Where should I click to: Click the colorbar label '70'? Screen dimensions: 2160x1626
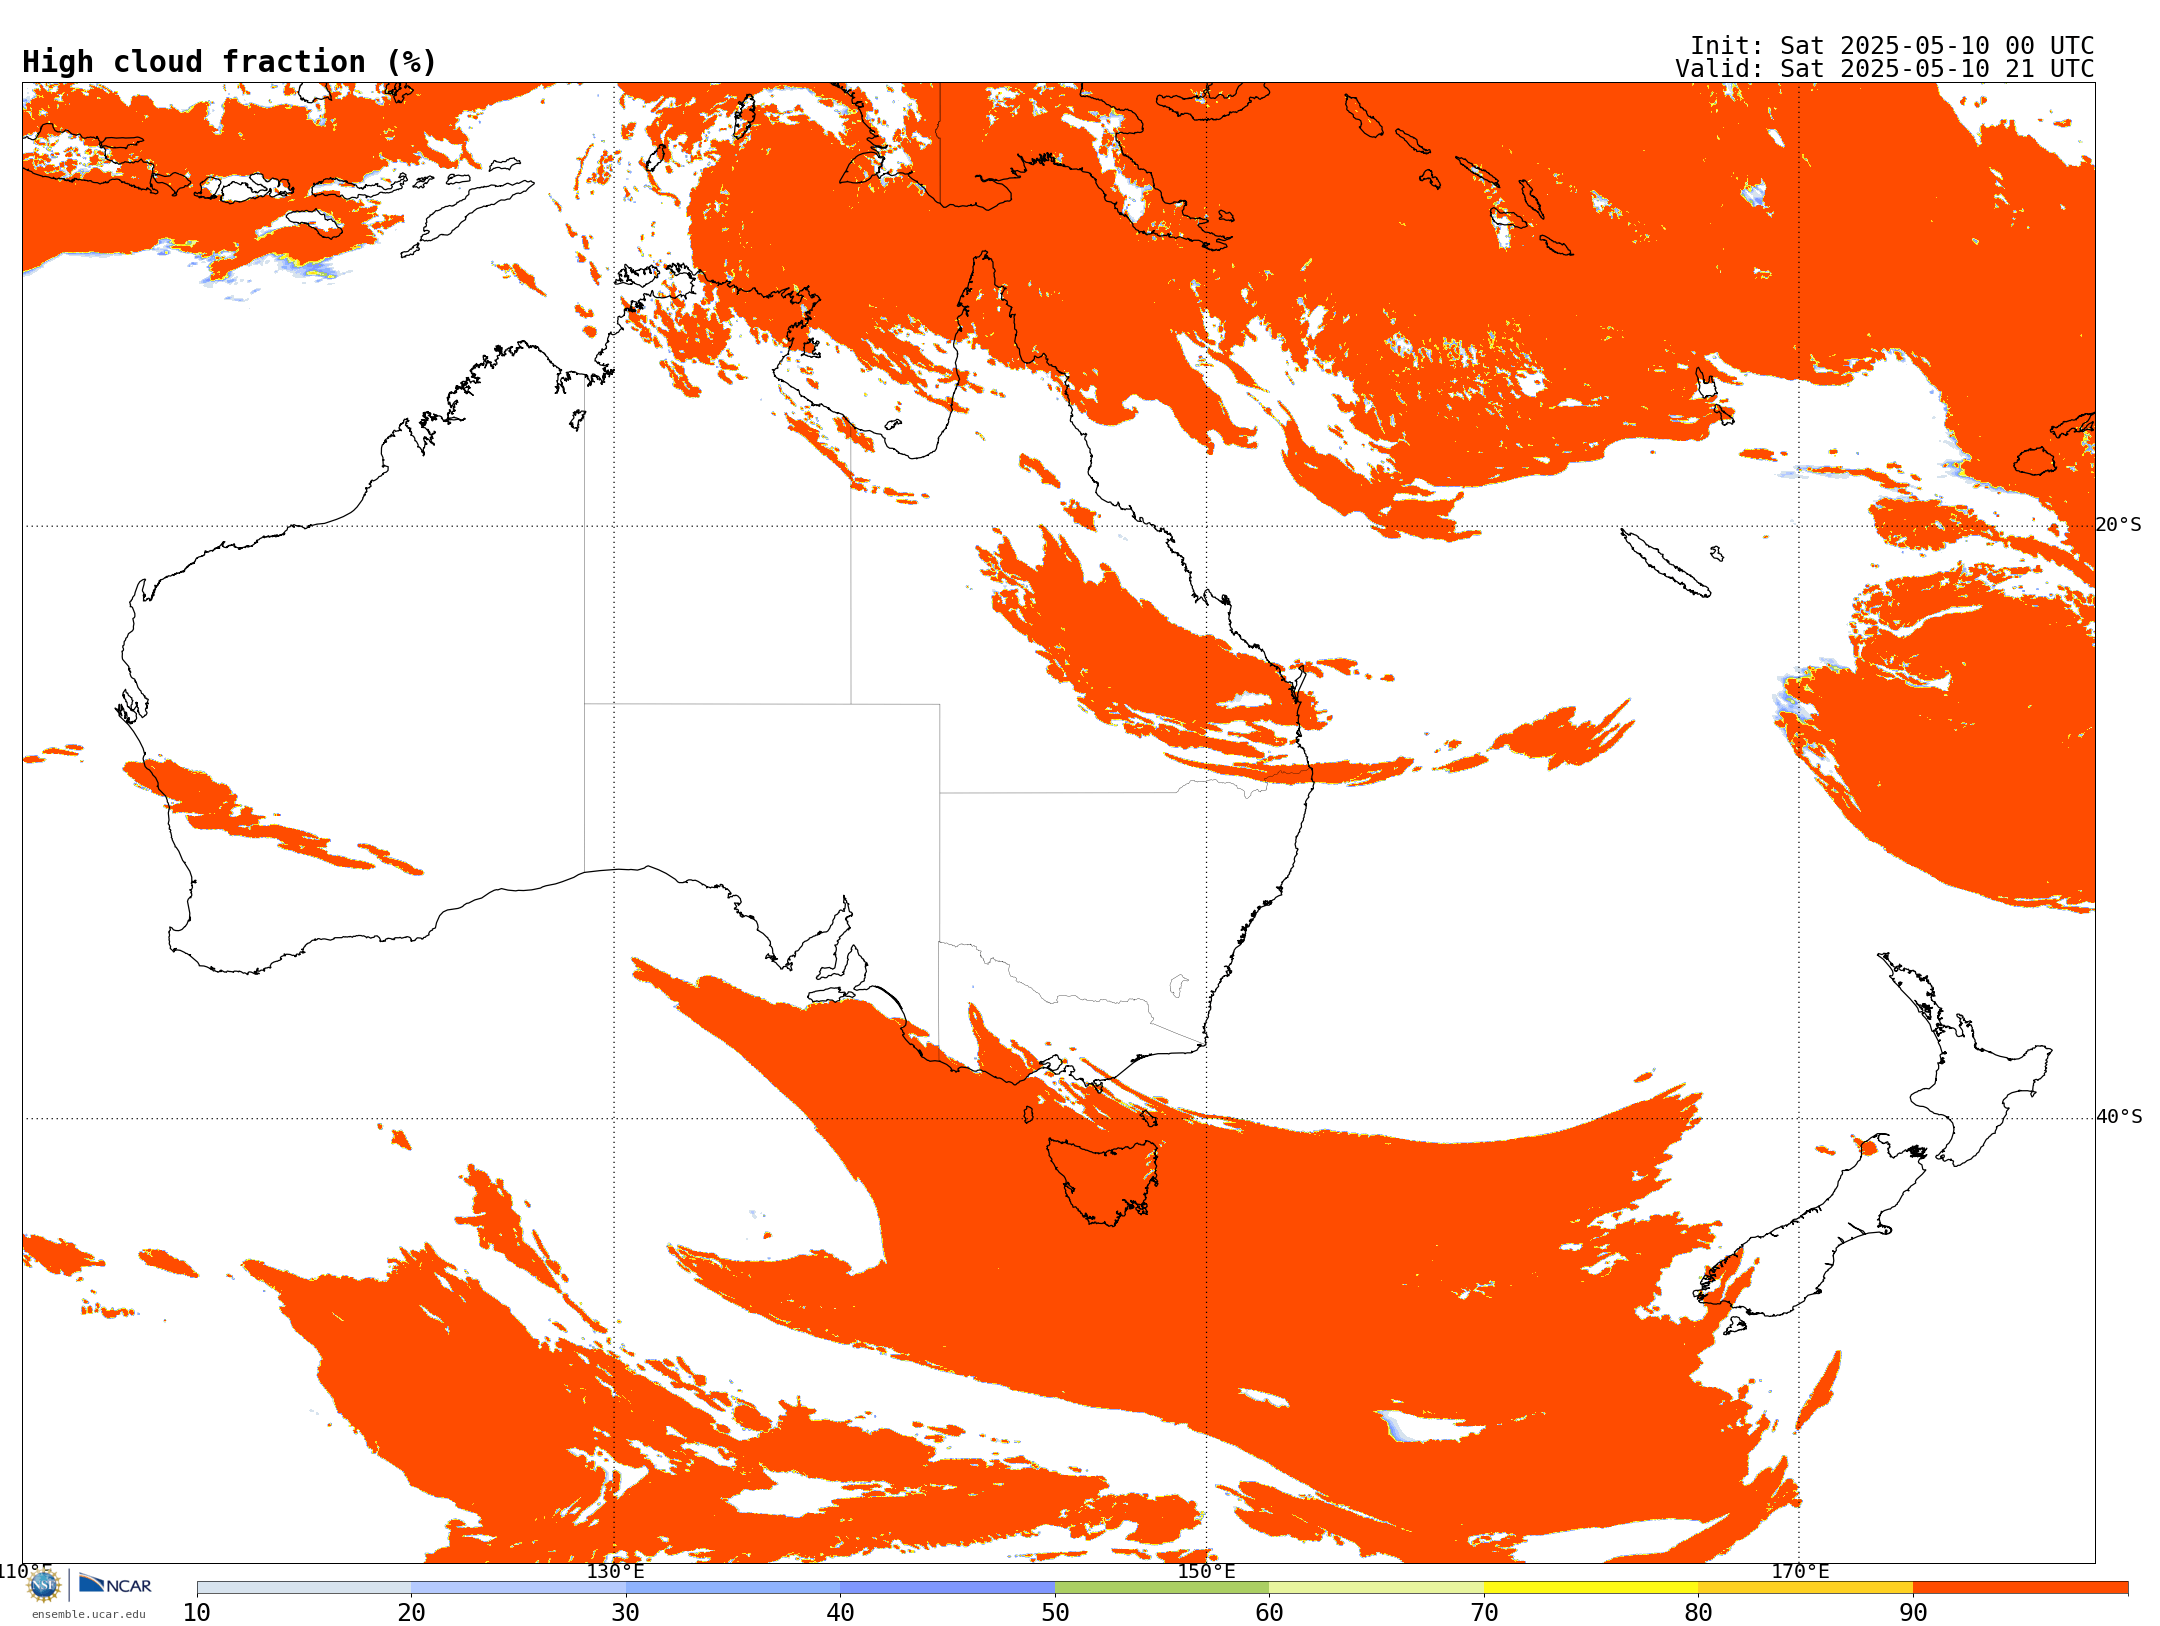[1484, 1612]
